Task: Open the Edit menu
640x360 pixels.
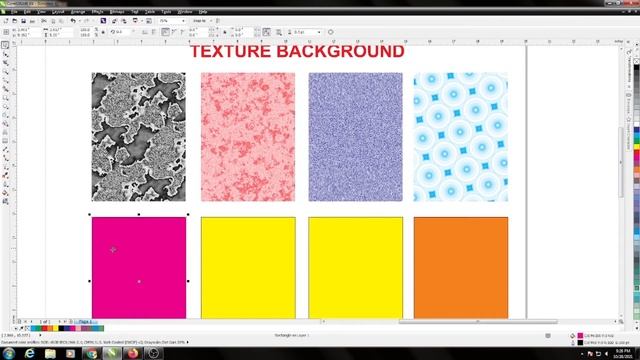Action: 27,12
